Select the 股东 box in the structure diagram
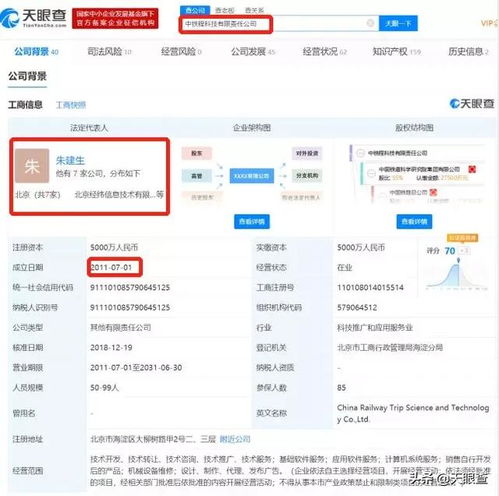The width and height of the screenshot is (499, 496). 196,153
